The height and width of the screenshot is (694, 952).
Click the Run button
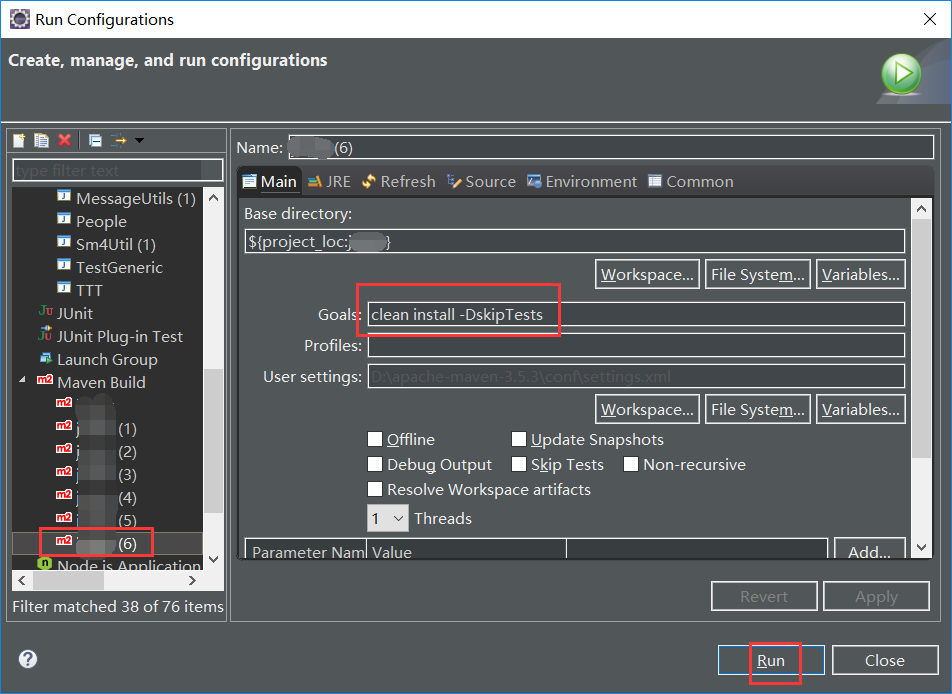tap(771, 660)
